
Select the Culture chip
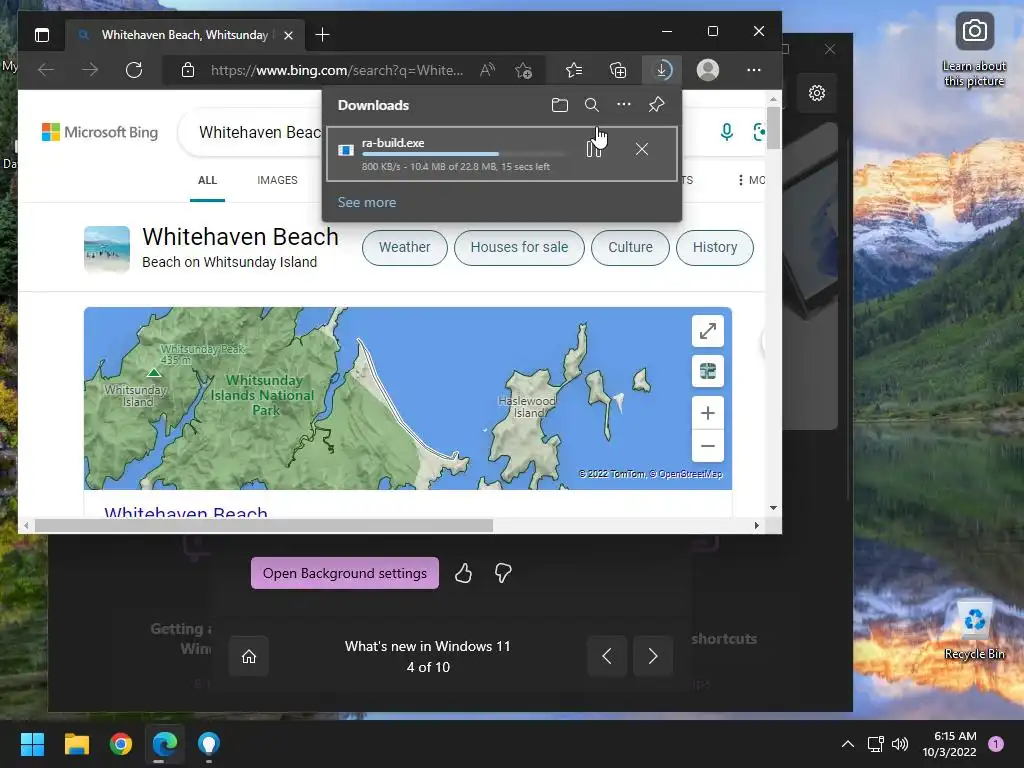[x=630, y=248]
